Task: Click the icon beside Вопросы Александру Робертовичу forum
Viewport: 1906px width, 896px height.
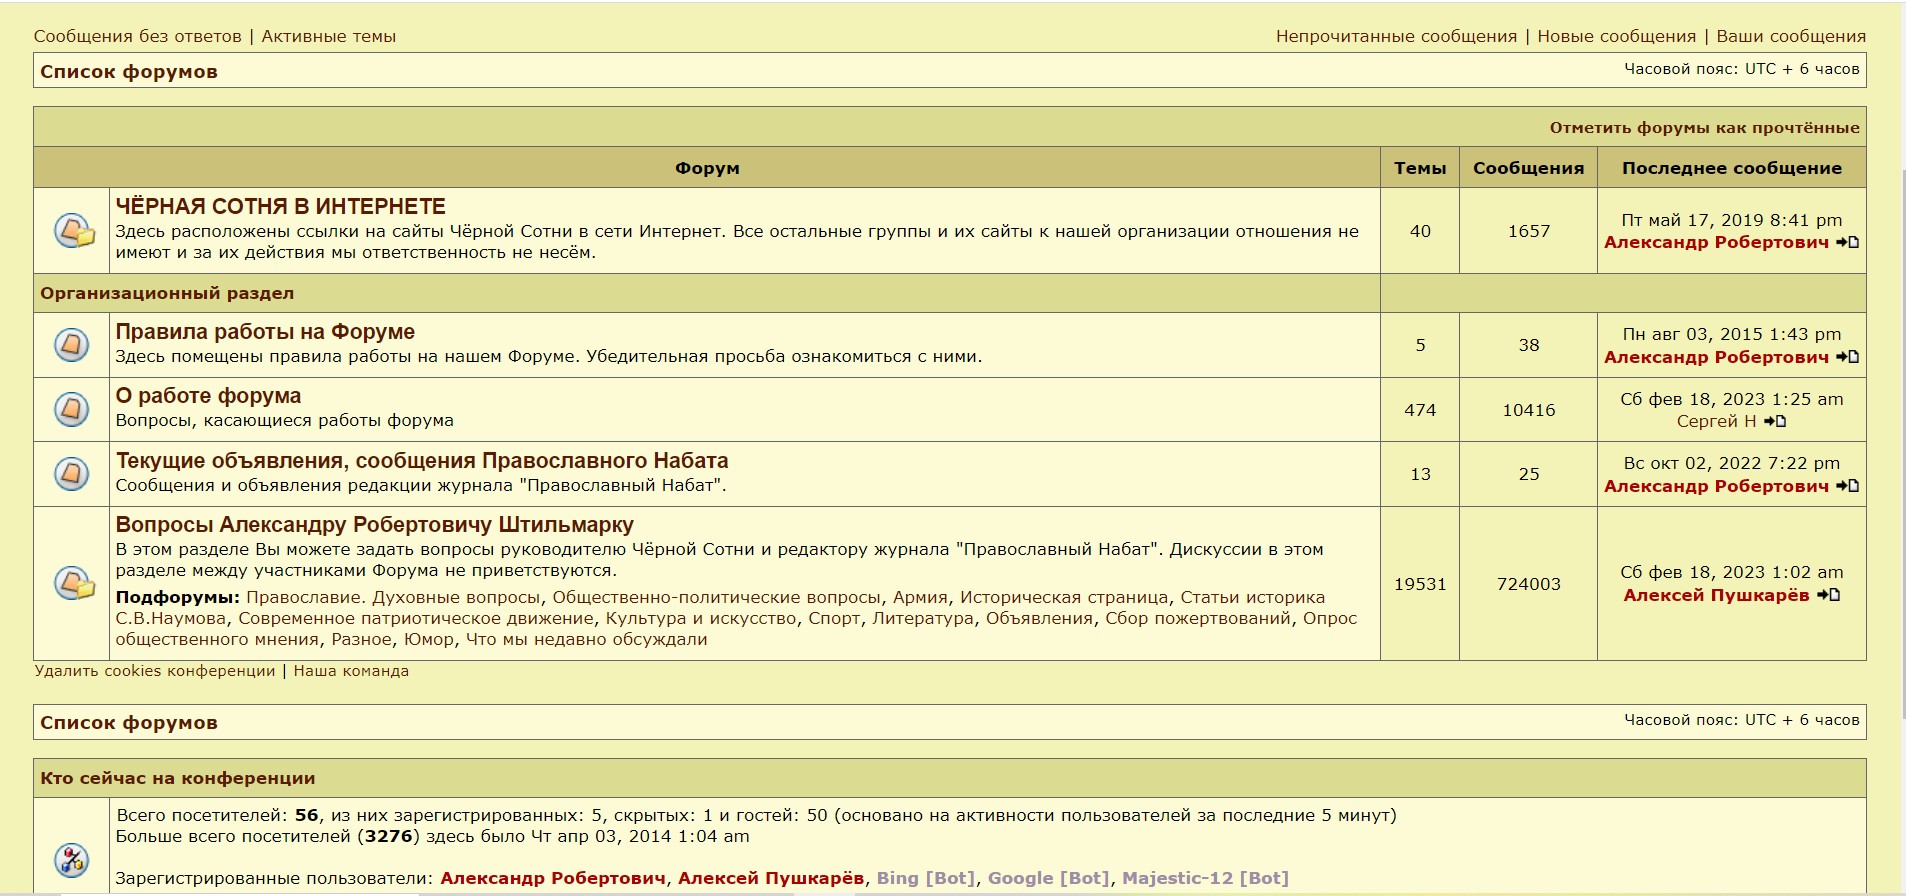Action: (73, 583)
